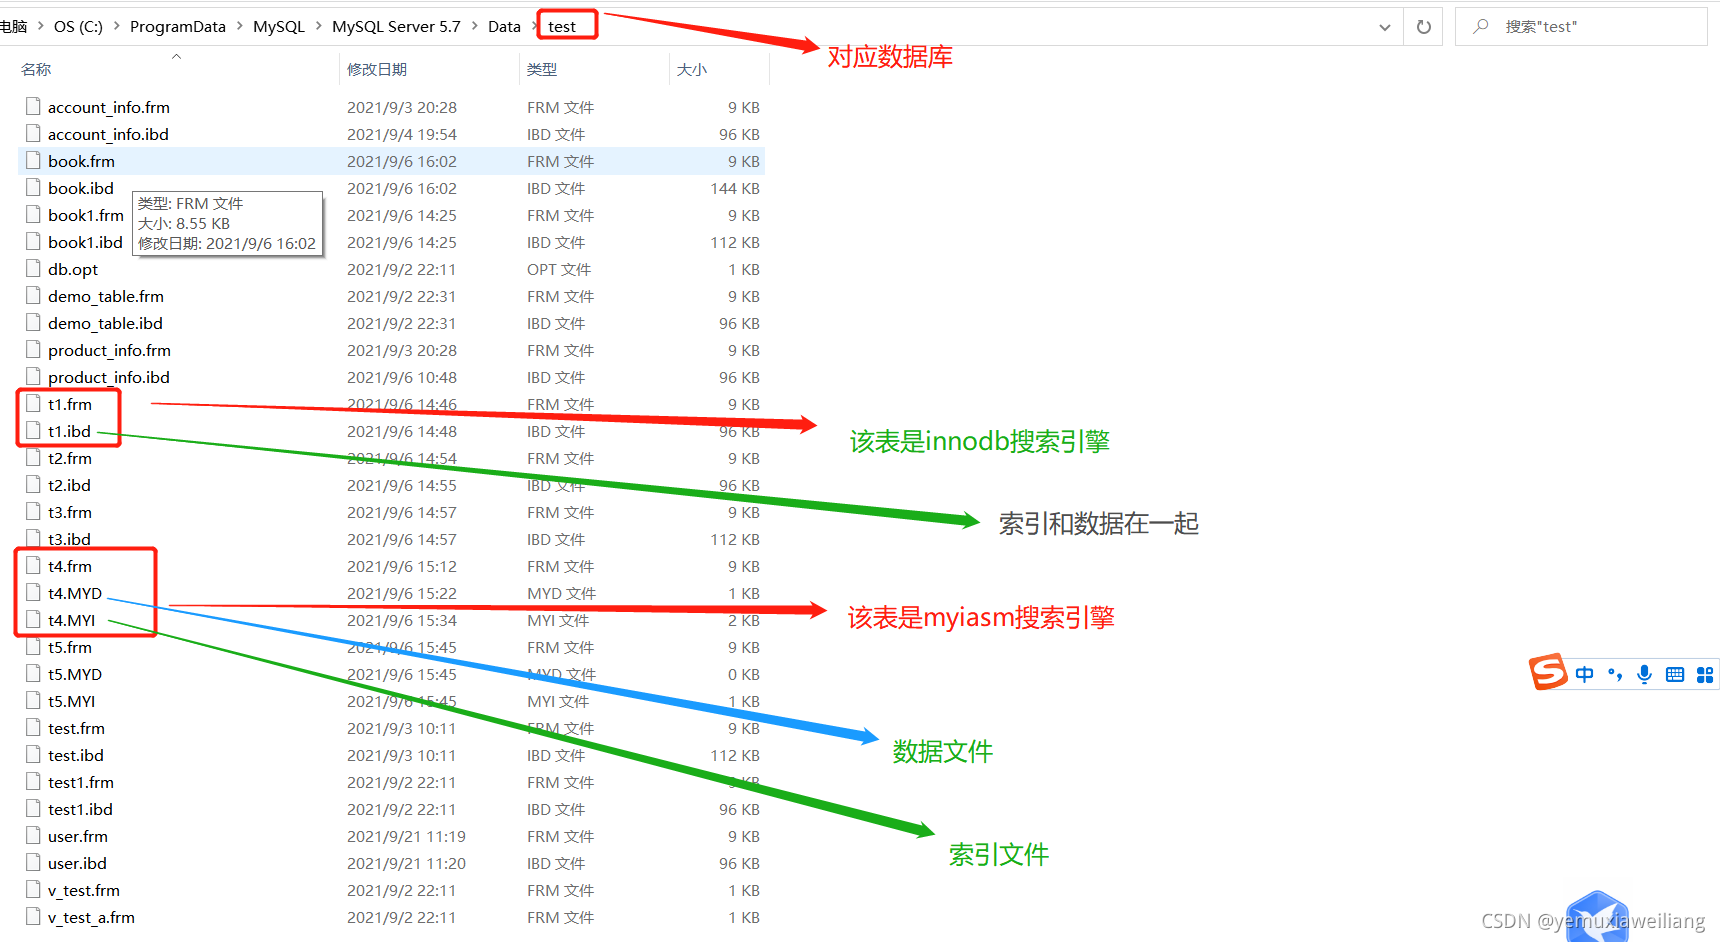Open the address bar history dropdown

1385,27
